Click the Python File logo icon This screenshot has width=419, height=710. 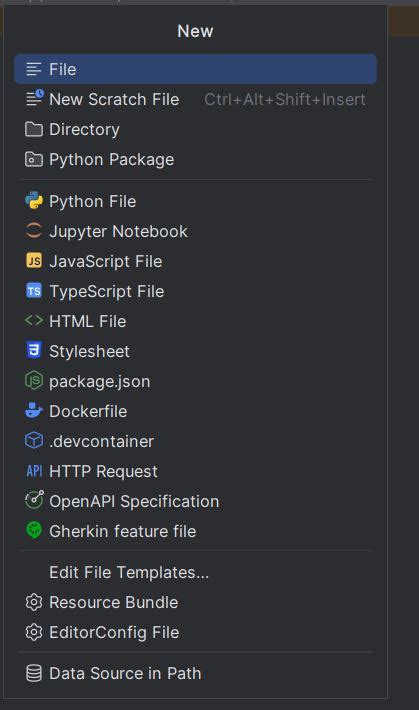[x=34, y=201]
